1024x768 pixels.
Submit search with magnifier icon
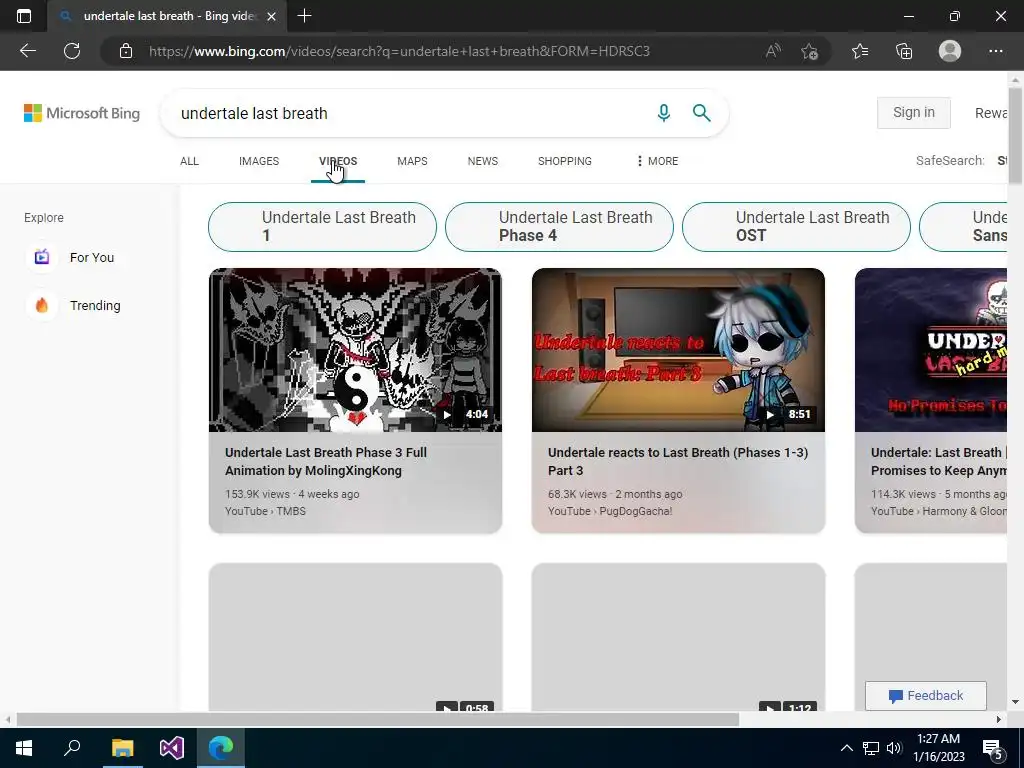click(701, 113)
